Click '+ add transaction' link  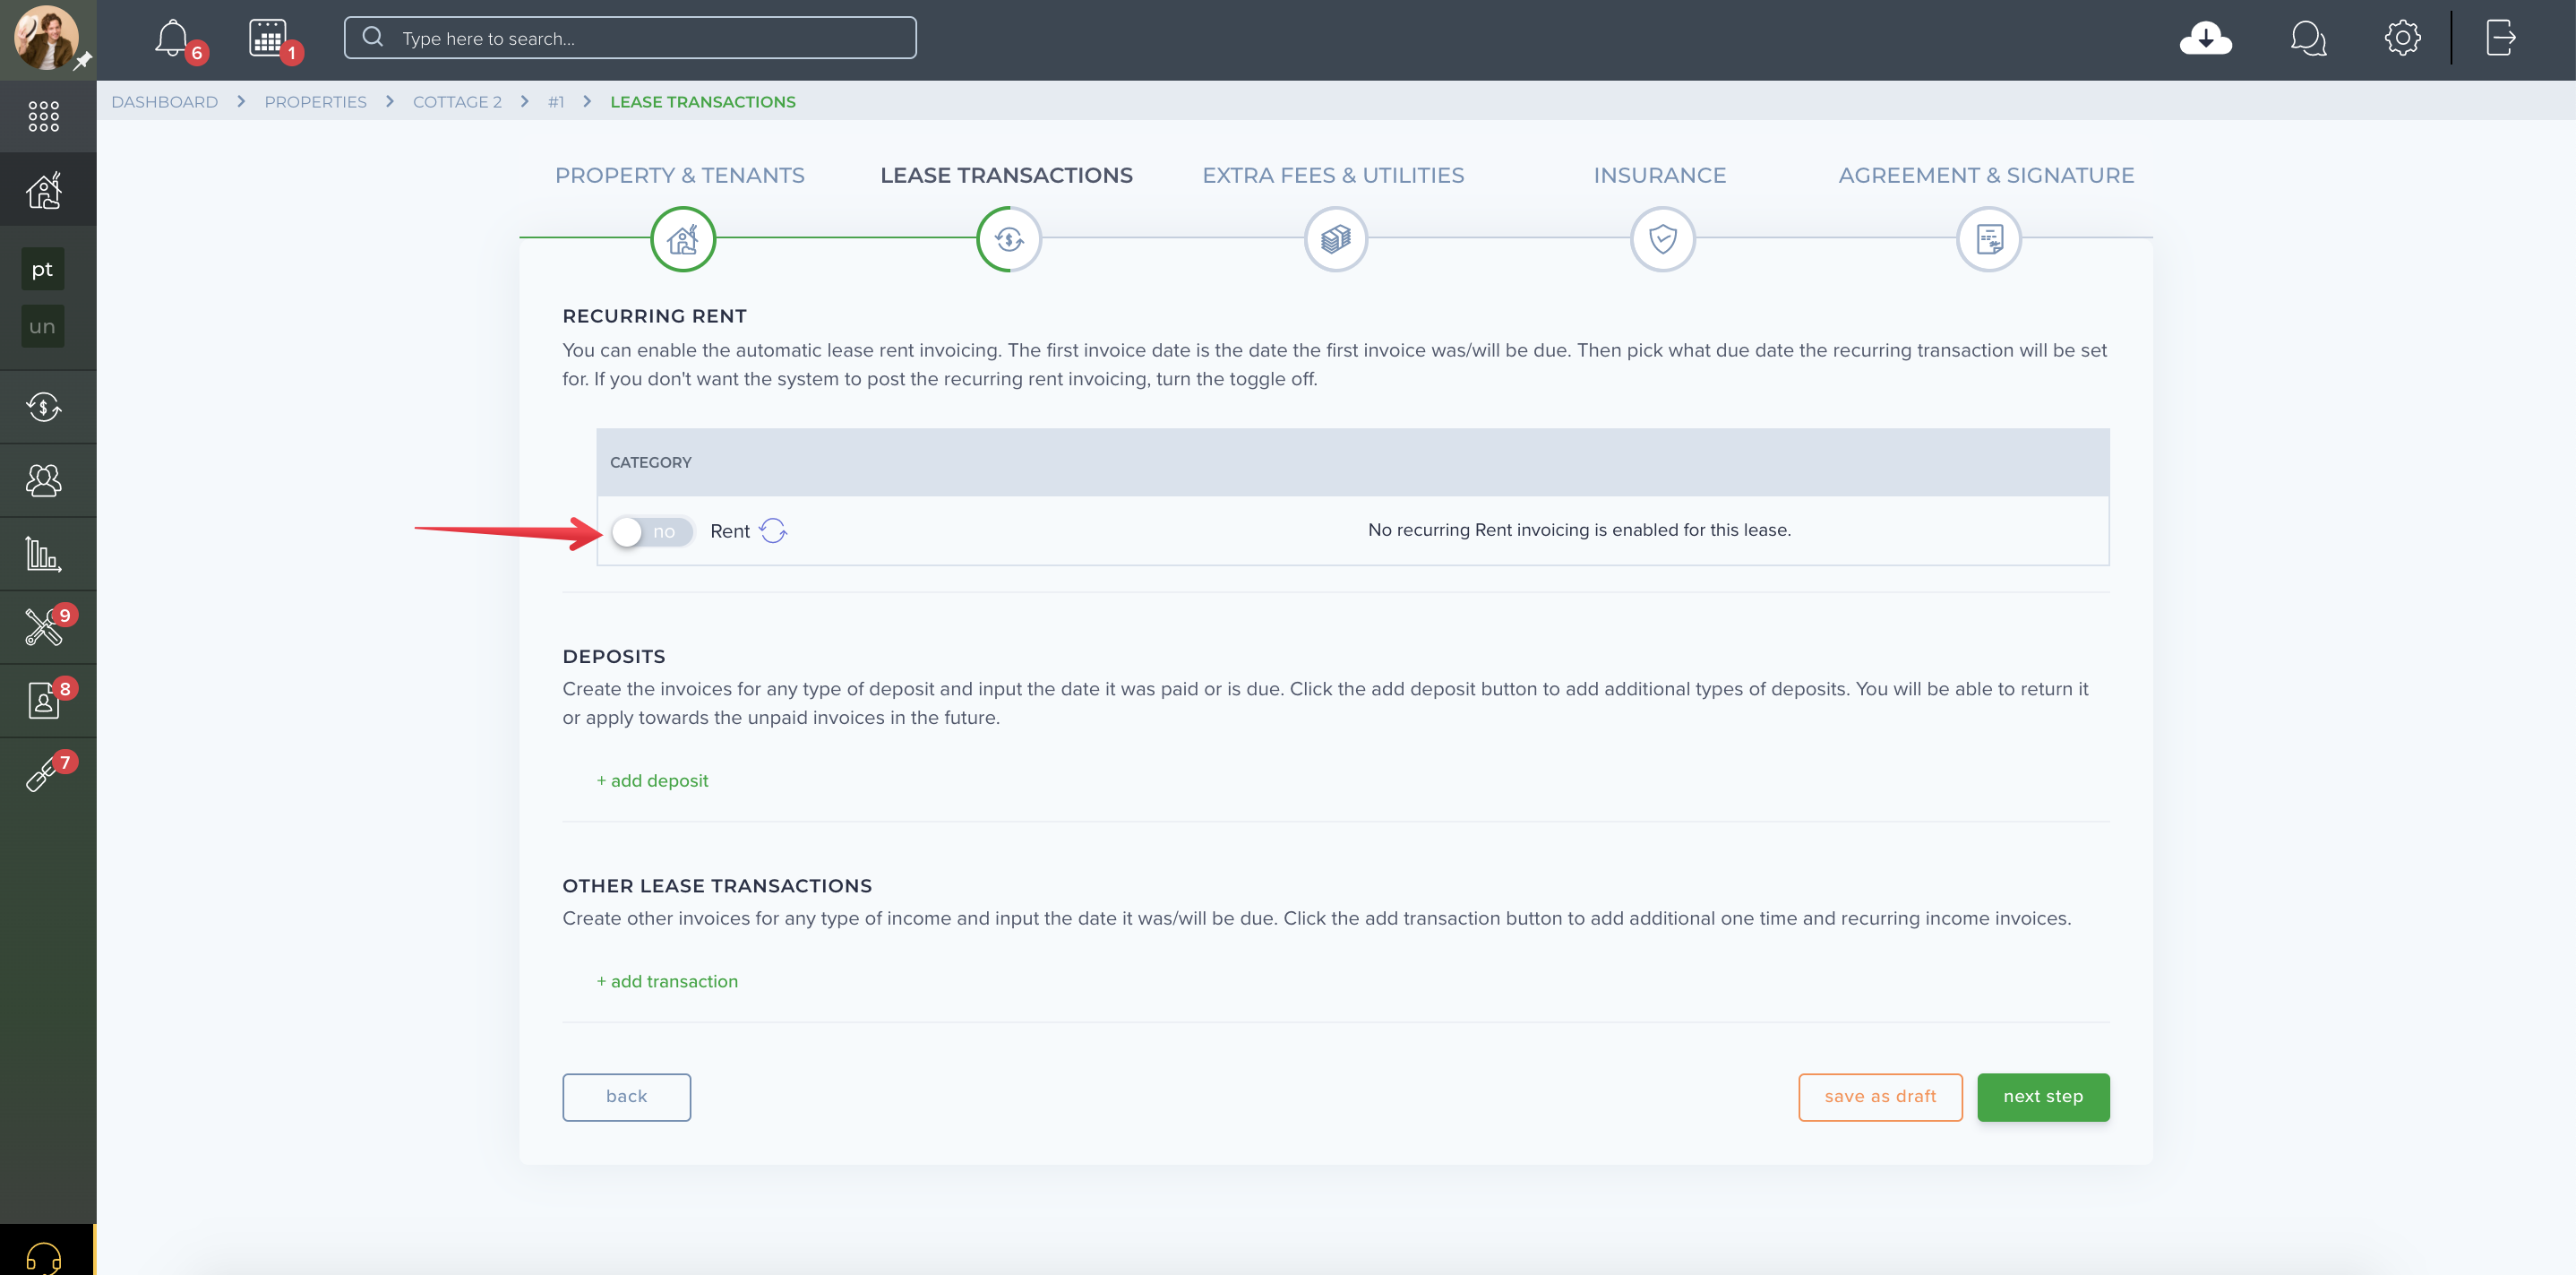[667, 981]
